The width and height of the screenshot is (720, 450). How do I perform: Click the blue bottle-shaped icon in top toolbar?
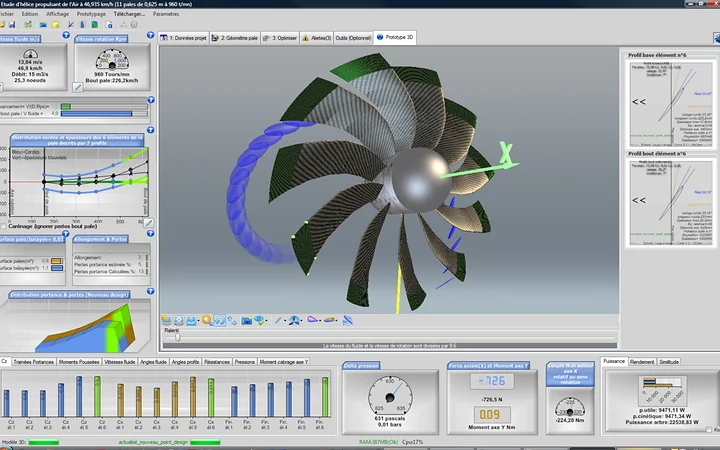(x=82, y=24)
